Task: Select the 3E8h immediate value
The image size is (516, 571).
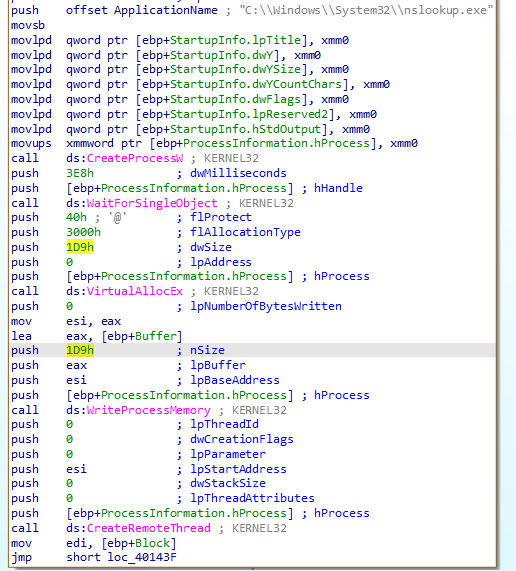Action: click(80, 173)
